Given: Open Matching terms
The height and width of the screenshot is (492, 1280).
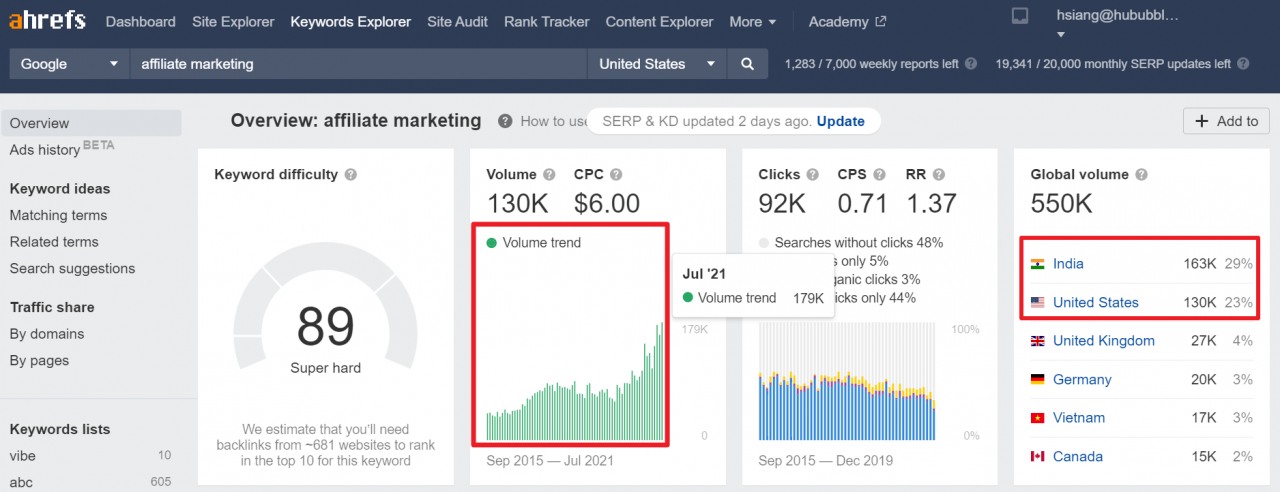Looking at the screenshot, I should 58,215.
